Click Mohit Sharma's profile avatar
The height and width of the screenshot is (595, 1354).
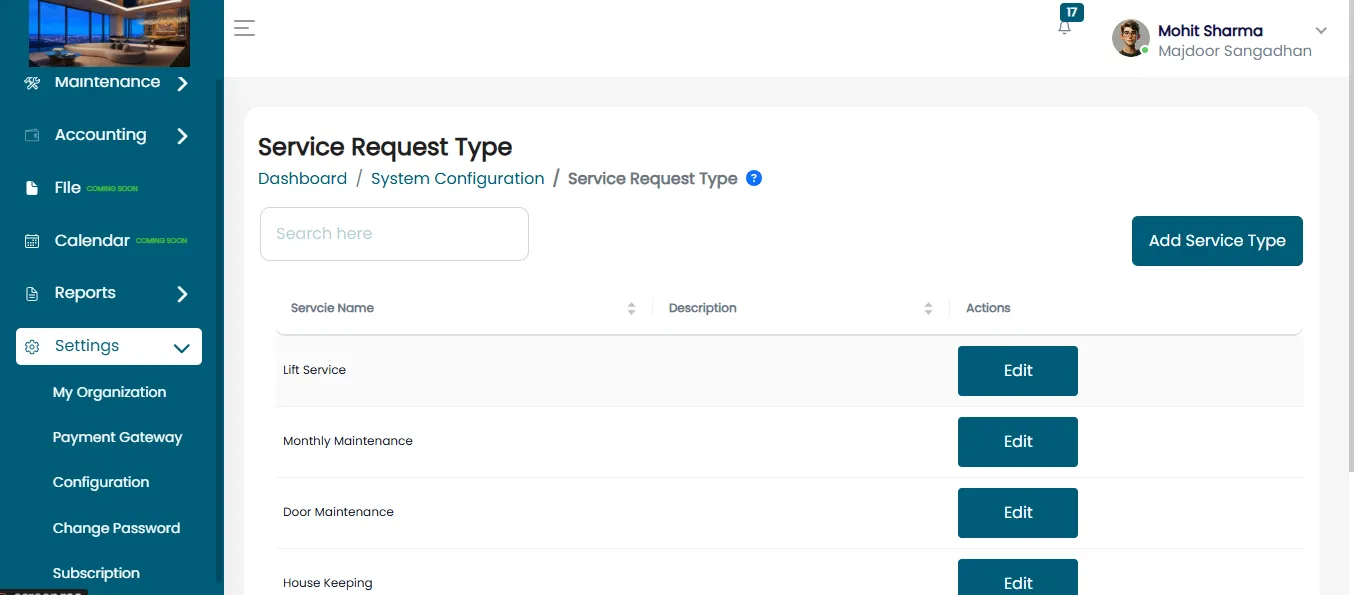pyautogui.click(x=1131, y=38)
